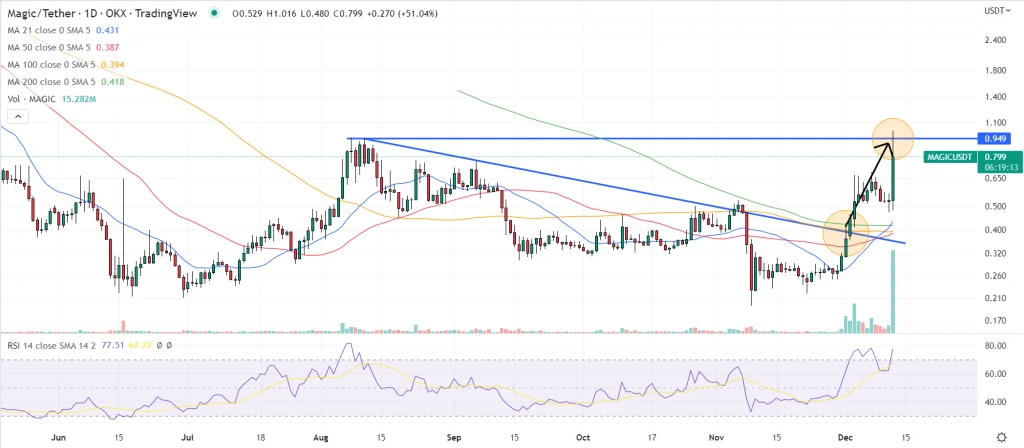
Task: Click the MAGICUSDT symbol label
Action: (950, 157)
